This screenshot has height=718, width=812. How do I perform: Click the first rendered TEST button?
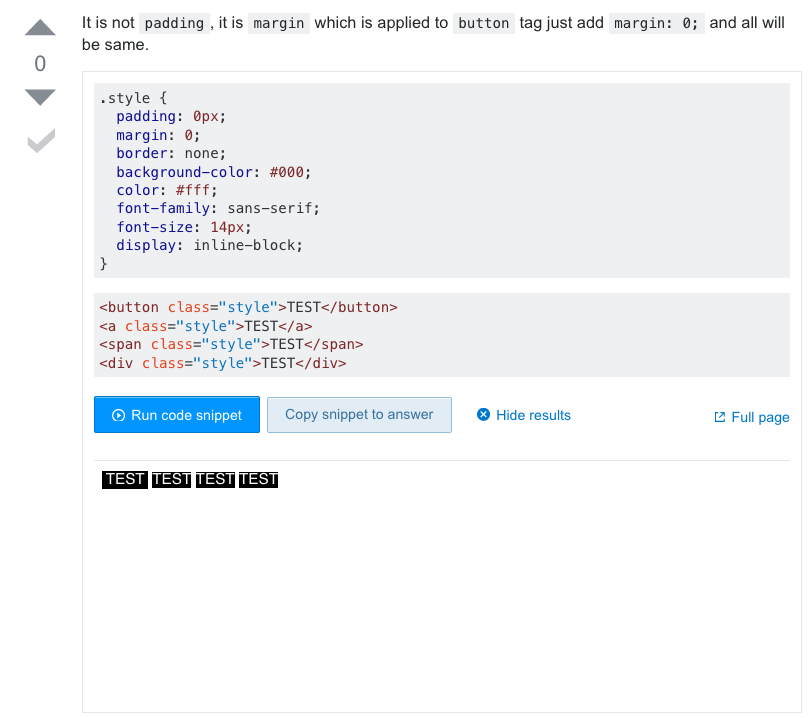[x=124, y=479]
